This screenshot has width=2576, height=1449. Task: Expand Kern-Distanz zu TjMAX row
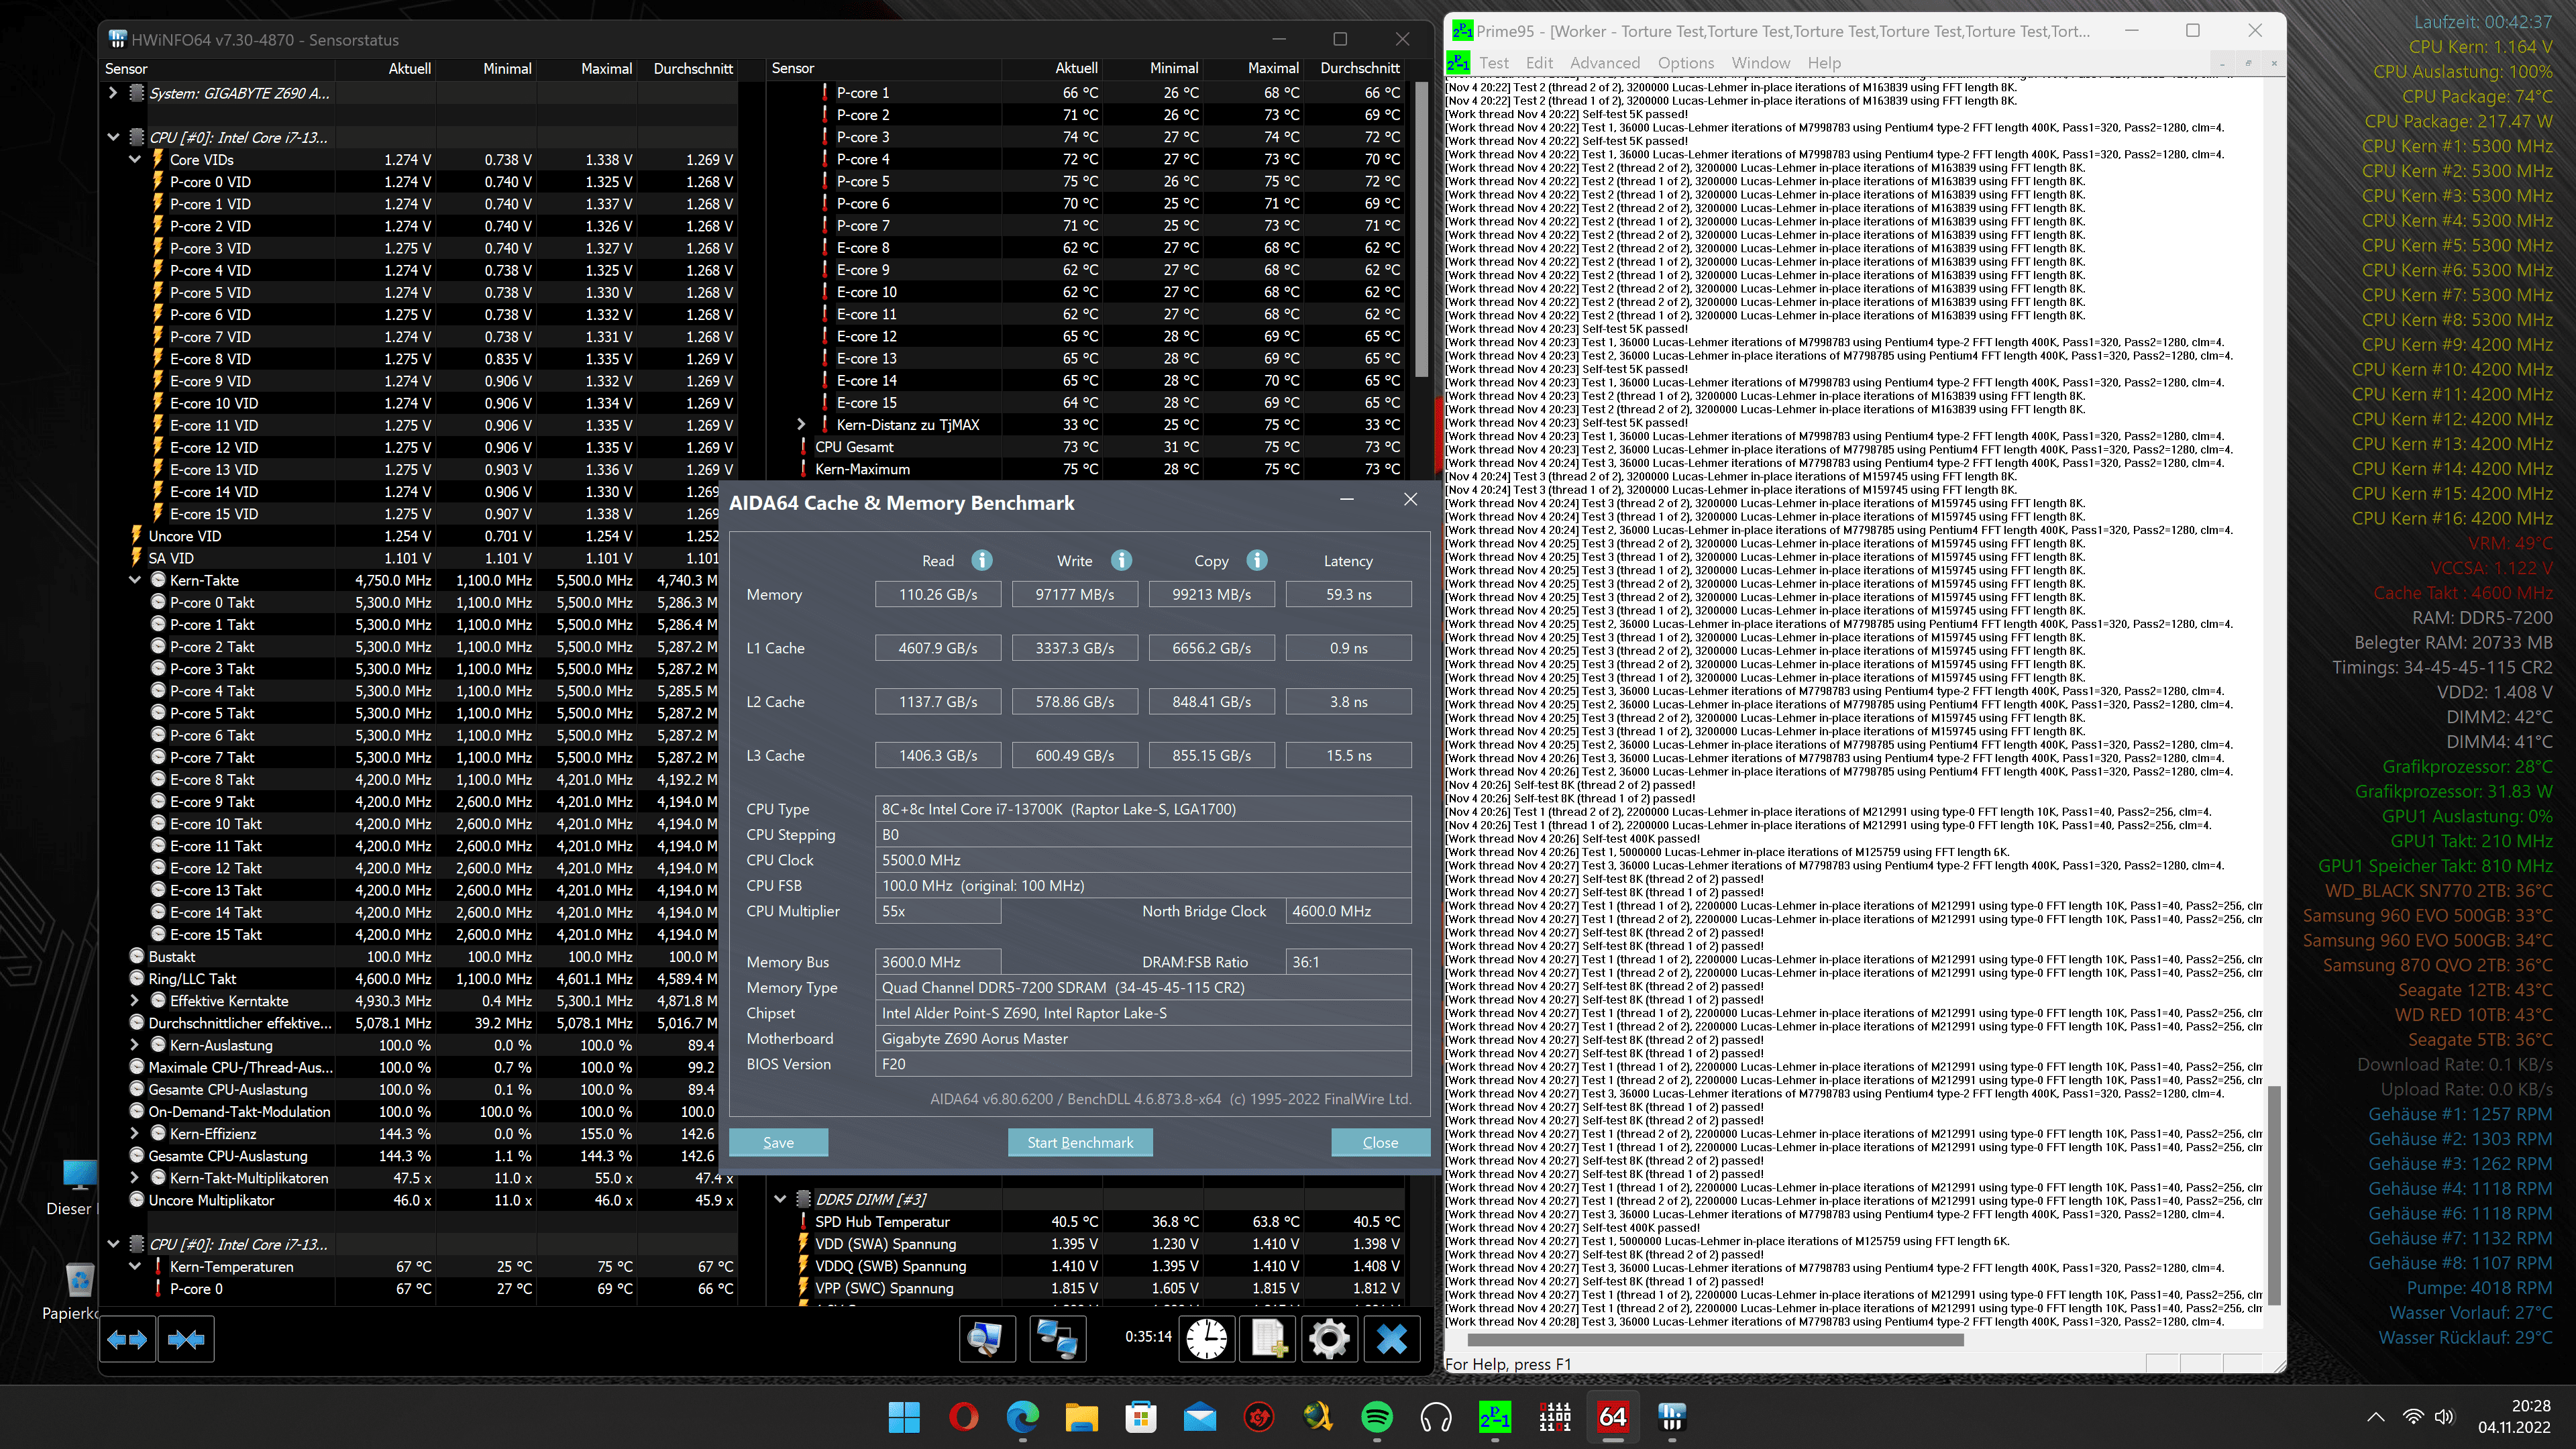click(x=801, y=424)
